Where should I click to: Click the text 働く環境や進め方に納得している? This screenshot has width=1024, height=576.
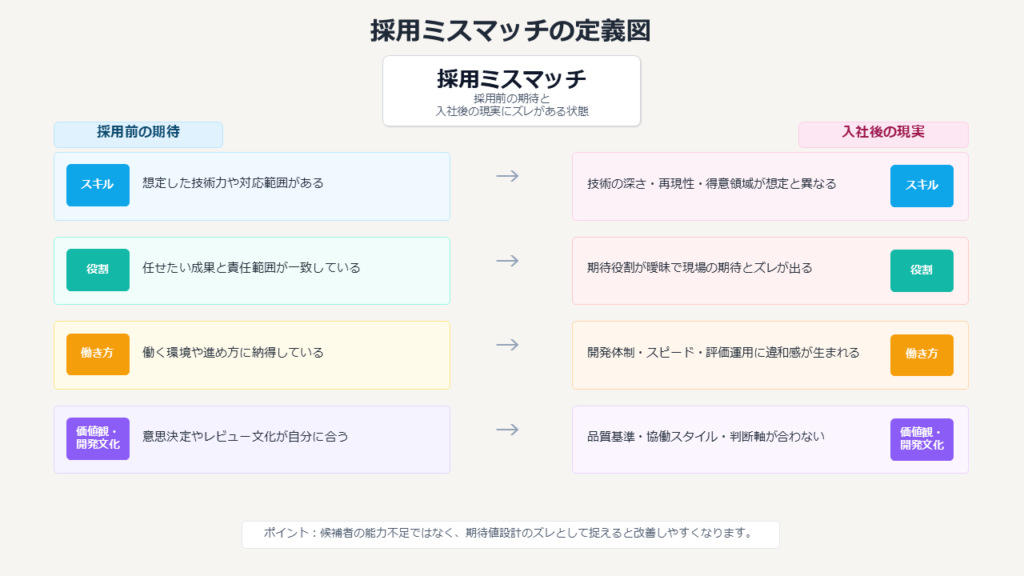pos(233,353)
